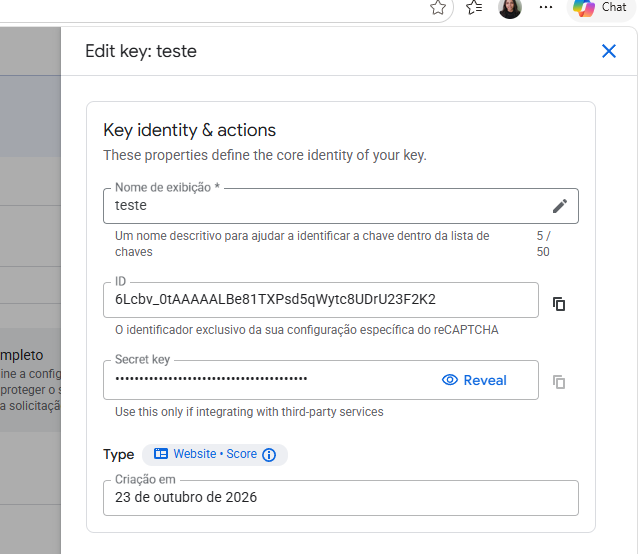This screenshot has height=554, width=638.
Task: Click the Criação em date field
Action: [341, 498]
